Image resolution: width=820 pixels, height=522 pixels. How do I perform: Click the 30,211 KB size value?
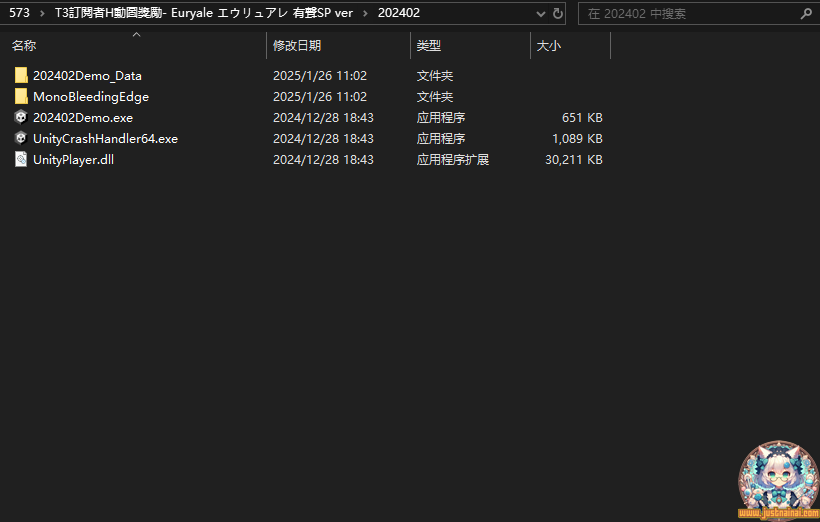[x=574, y=159]
